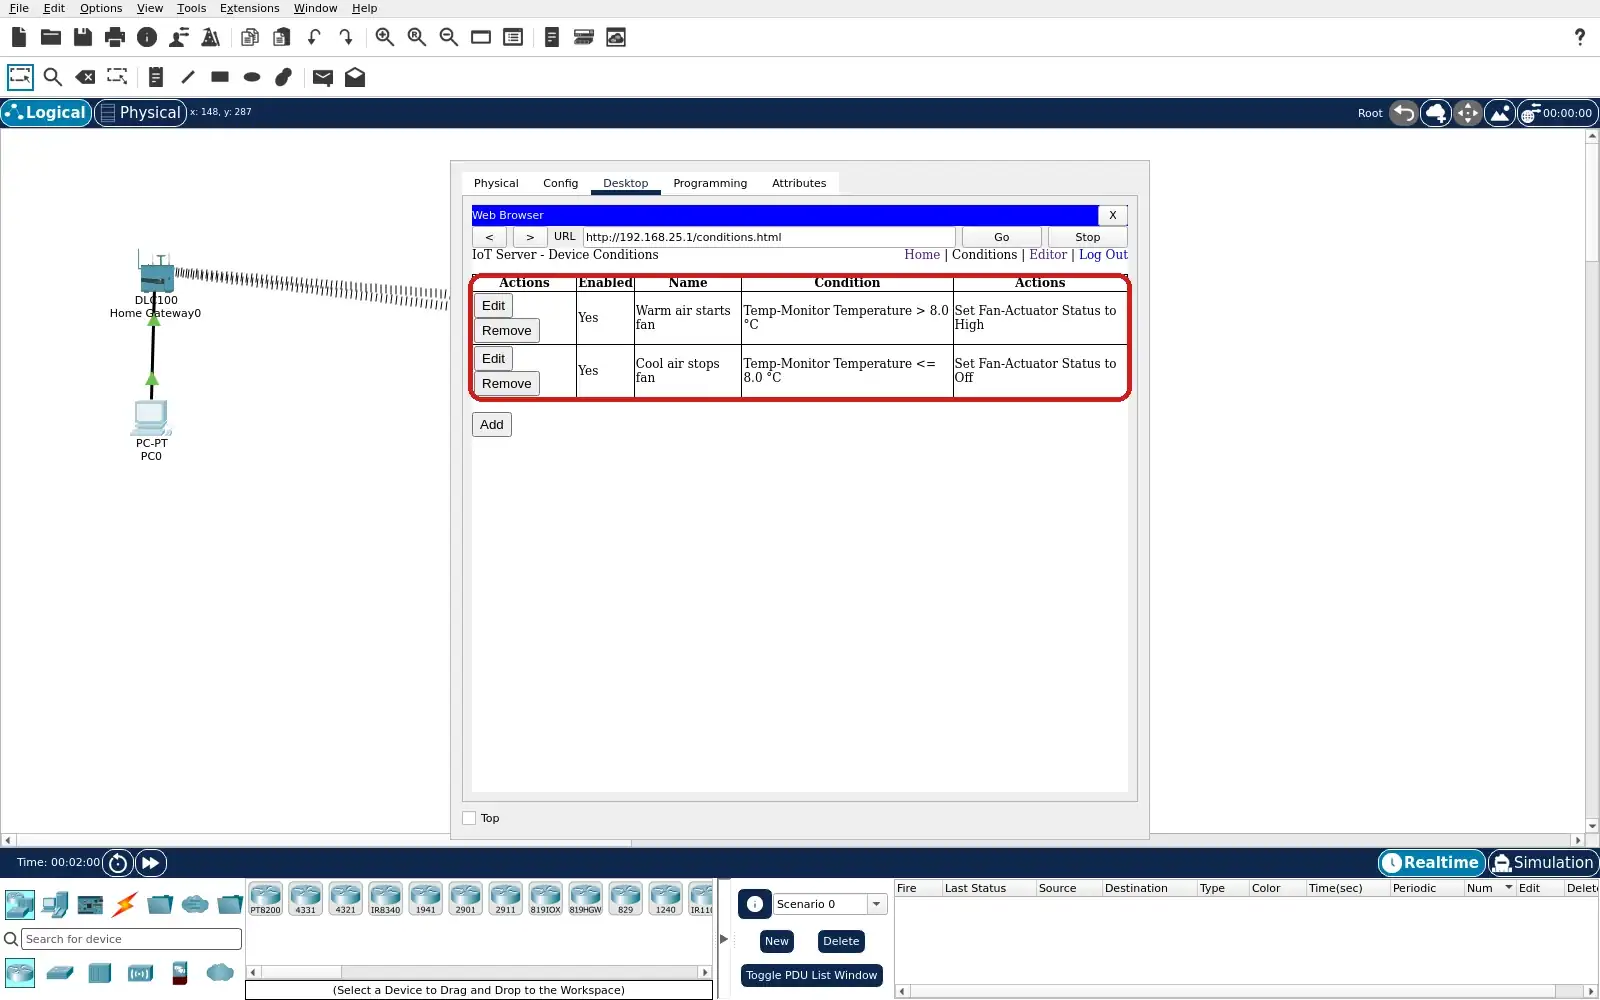Click the zoom in magnifier icon
Viewport: 1600px width, 1000px height.
click(385, 37)
